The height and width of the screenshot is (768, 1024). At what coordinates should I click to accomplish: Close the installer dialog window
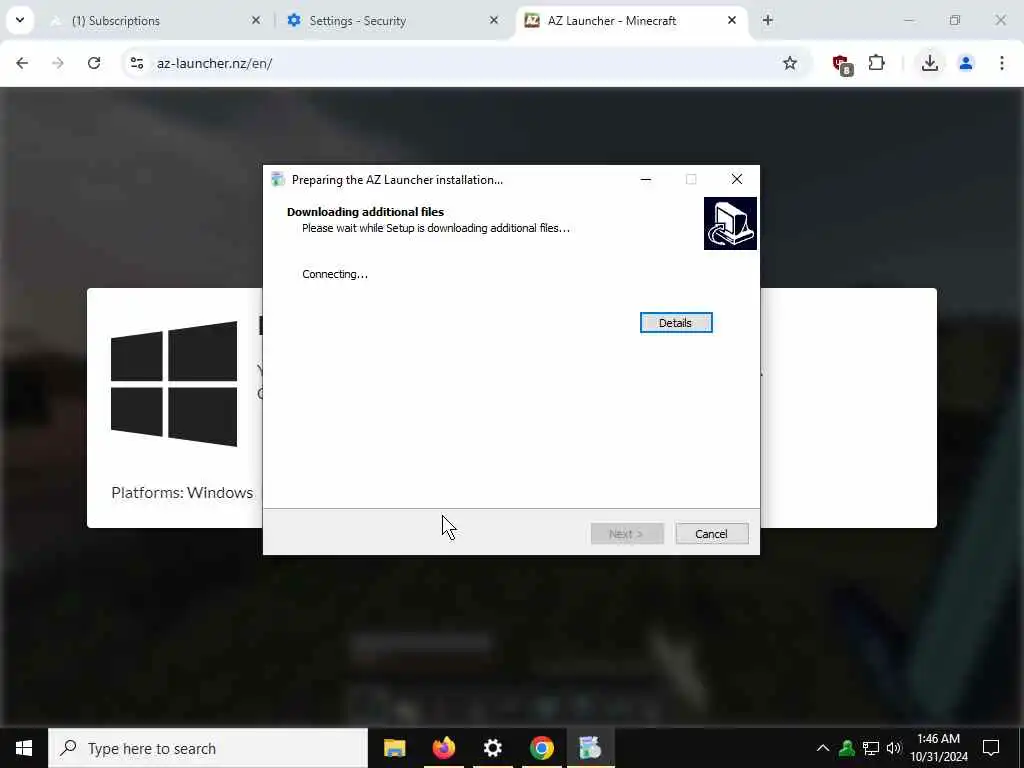[737, 179]
